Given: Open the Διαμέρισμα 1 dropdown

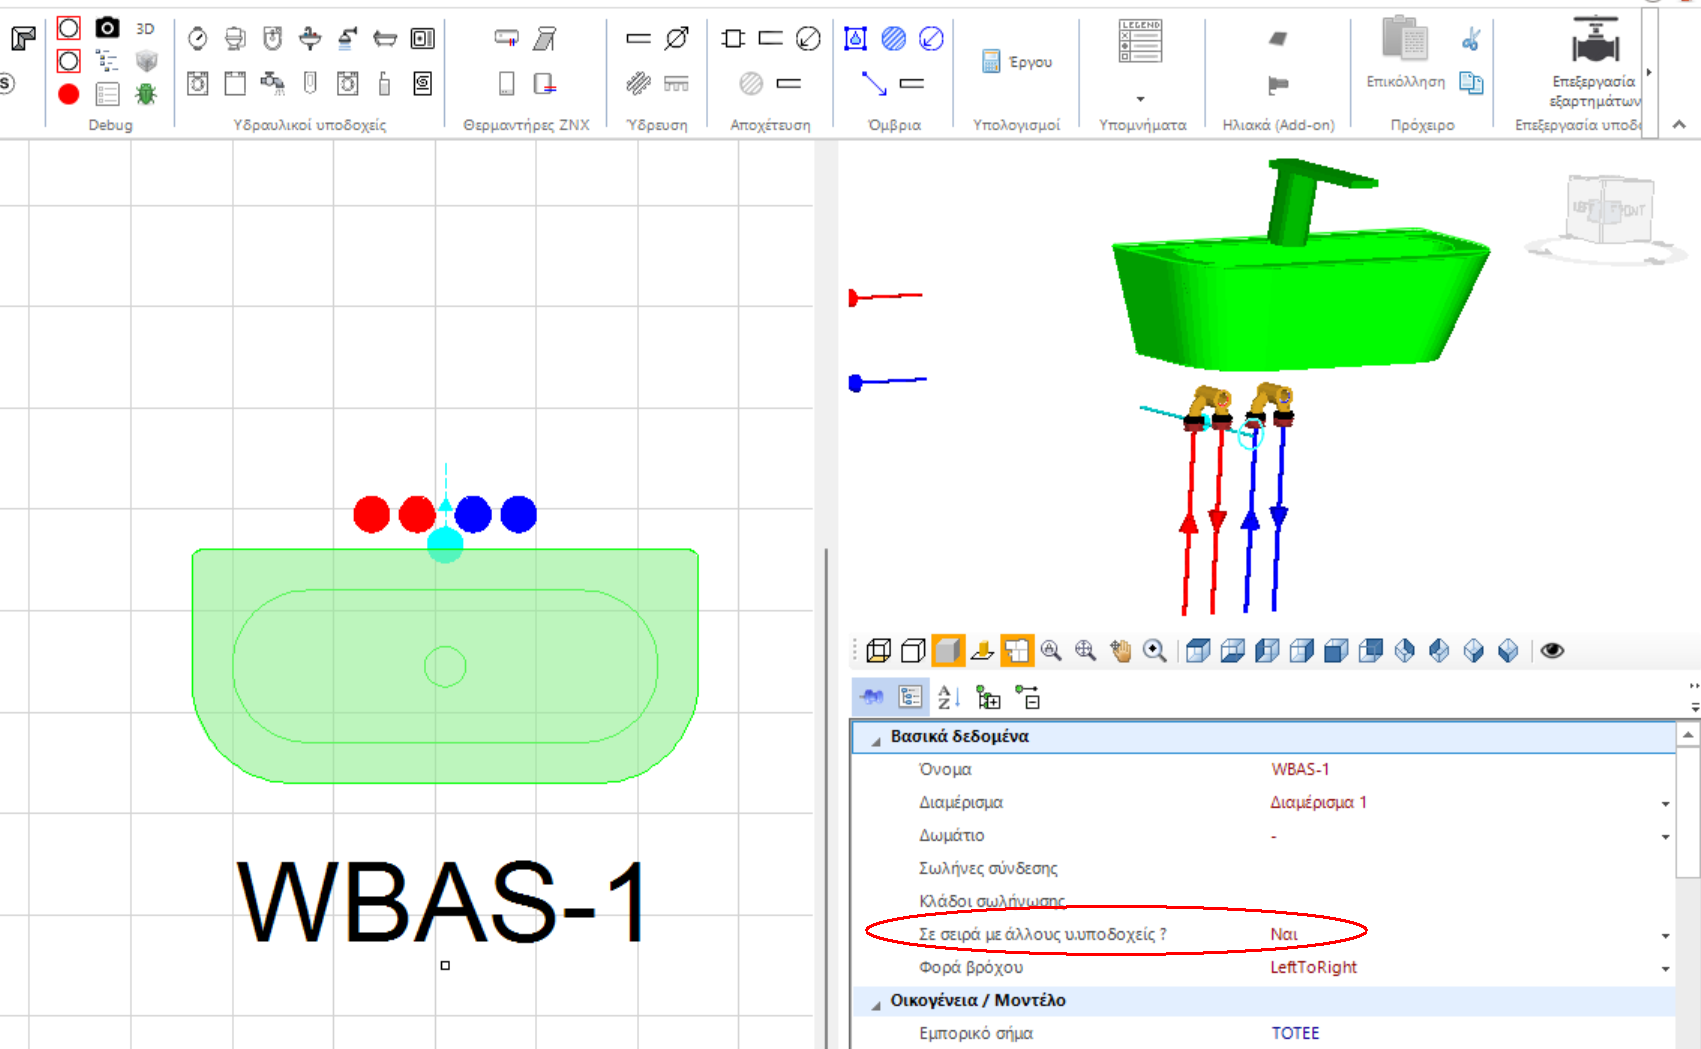Looking at the screenshot, I should [1664, 802].
